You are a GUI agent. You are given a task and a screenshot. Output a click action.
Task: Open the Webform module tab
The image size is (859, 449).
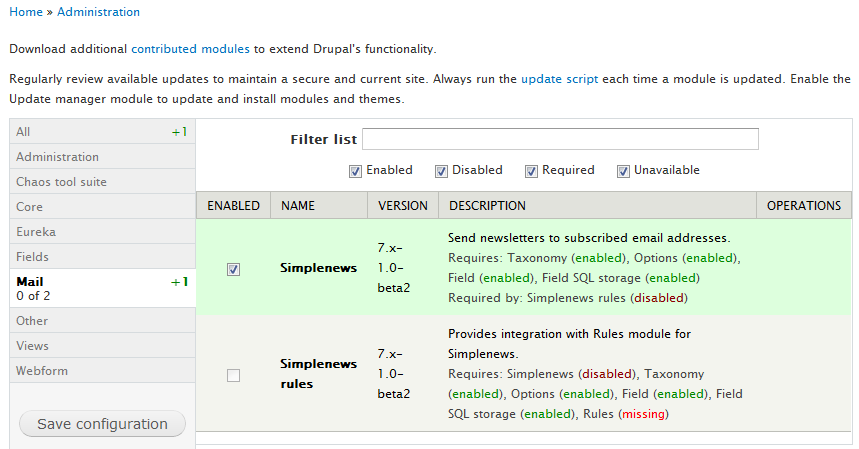coord(40,371)
